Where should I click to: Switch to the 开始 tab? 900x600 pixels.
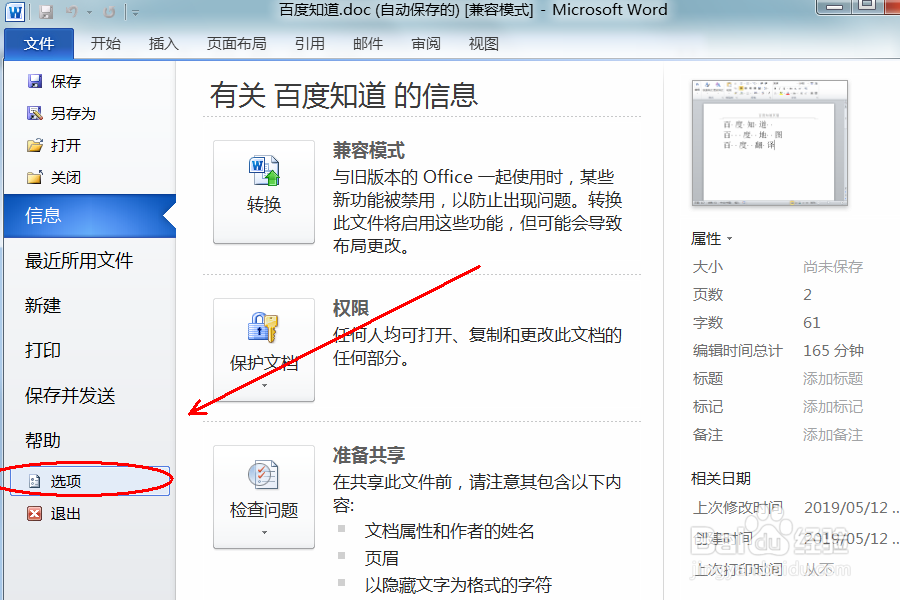[106, 44]
